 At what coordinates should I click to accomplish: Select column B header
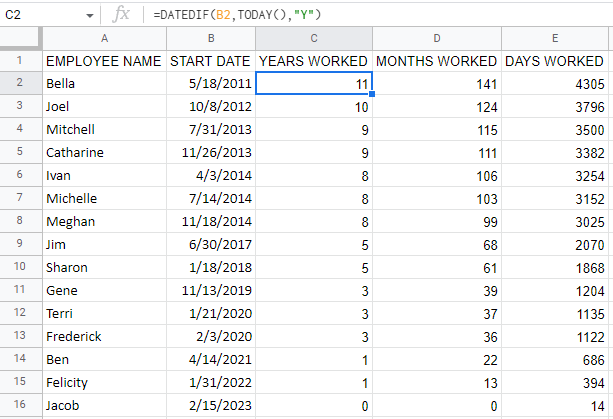tap(211, 38)
